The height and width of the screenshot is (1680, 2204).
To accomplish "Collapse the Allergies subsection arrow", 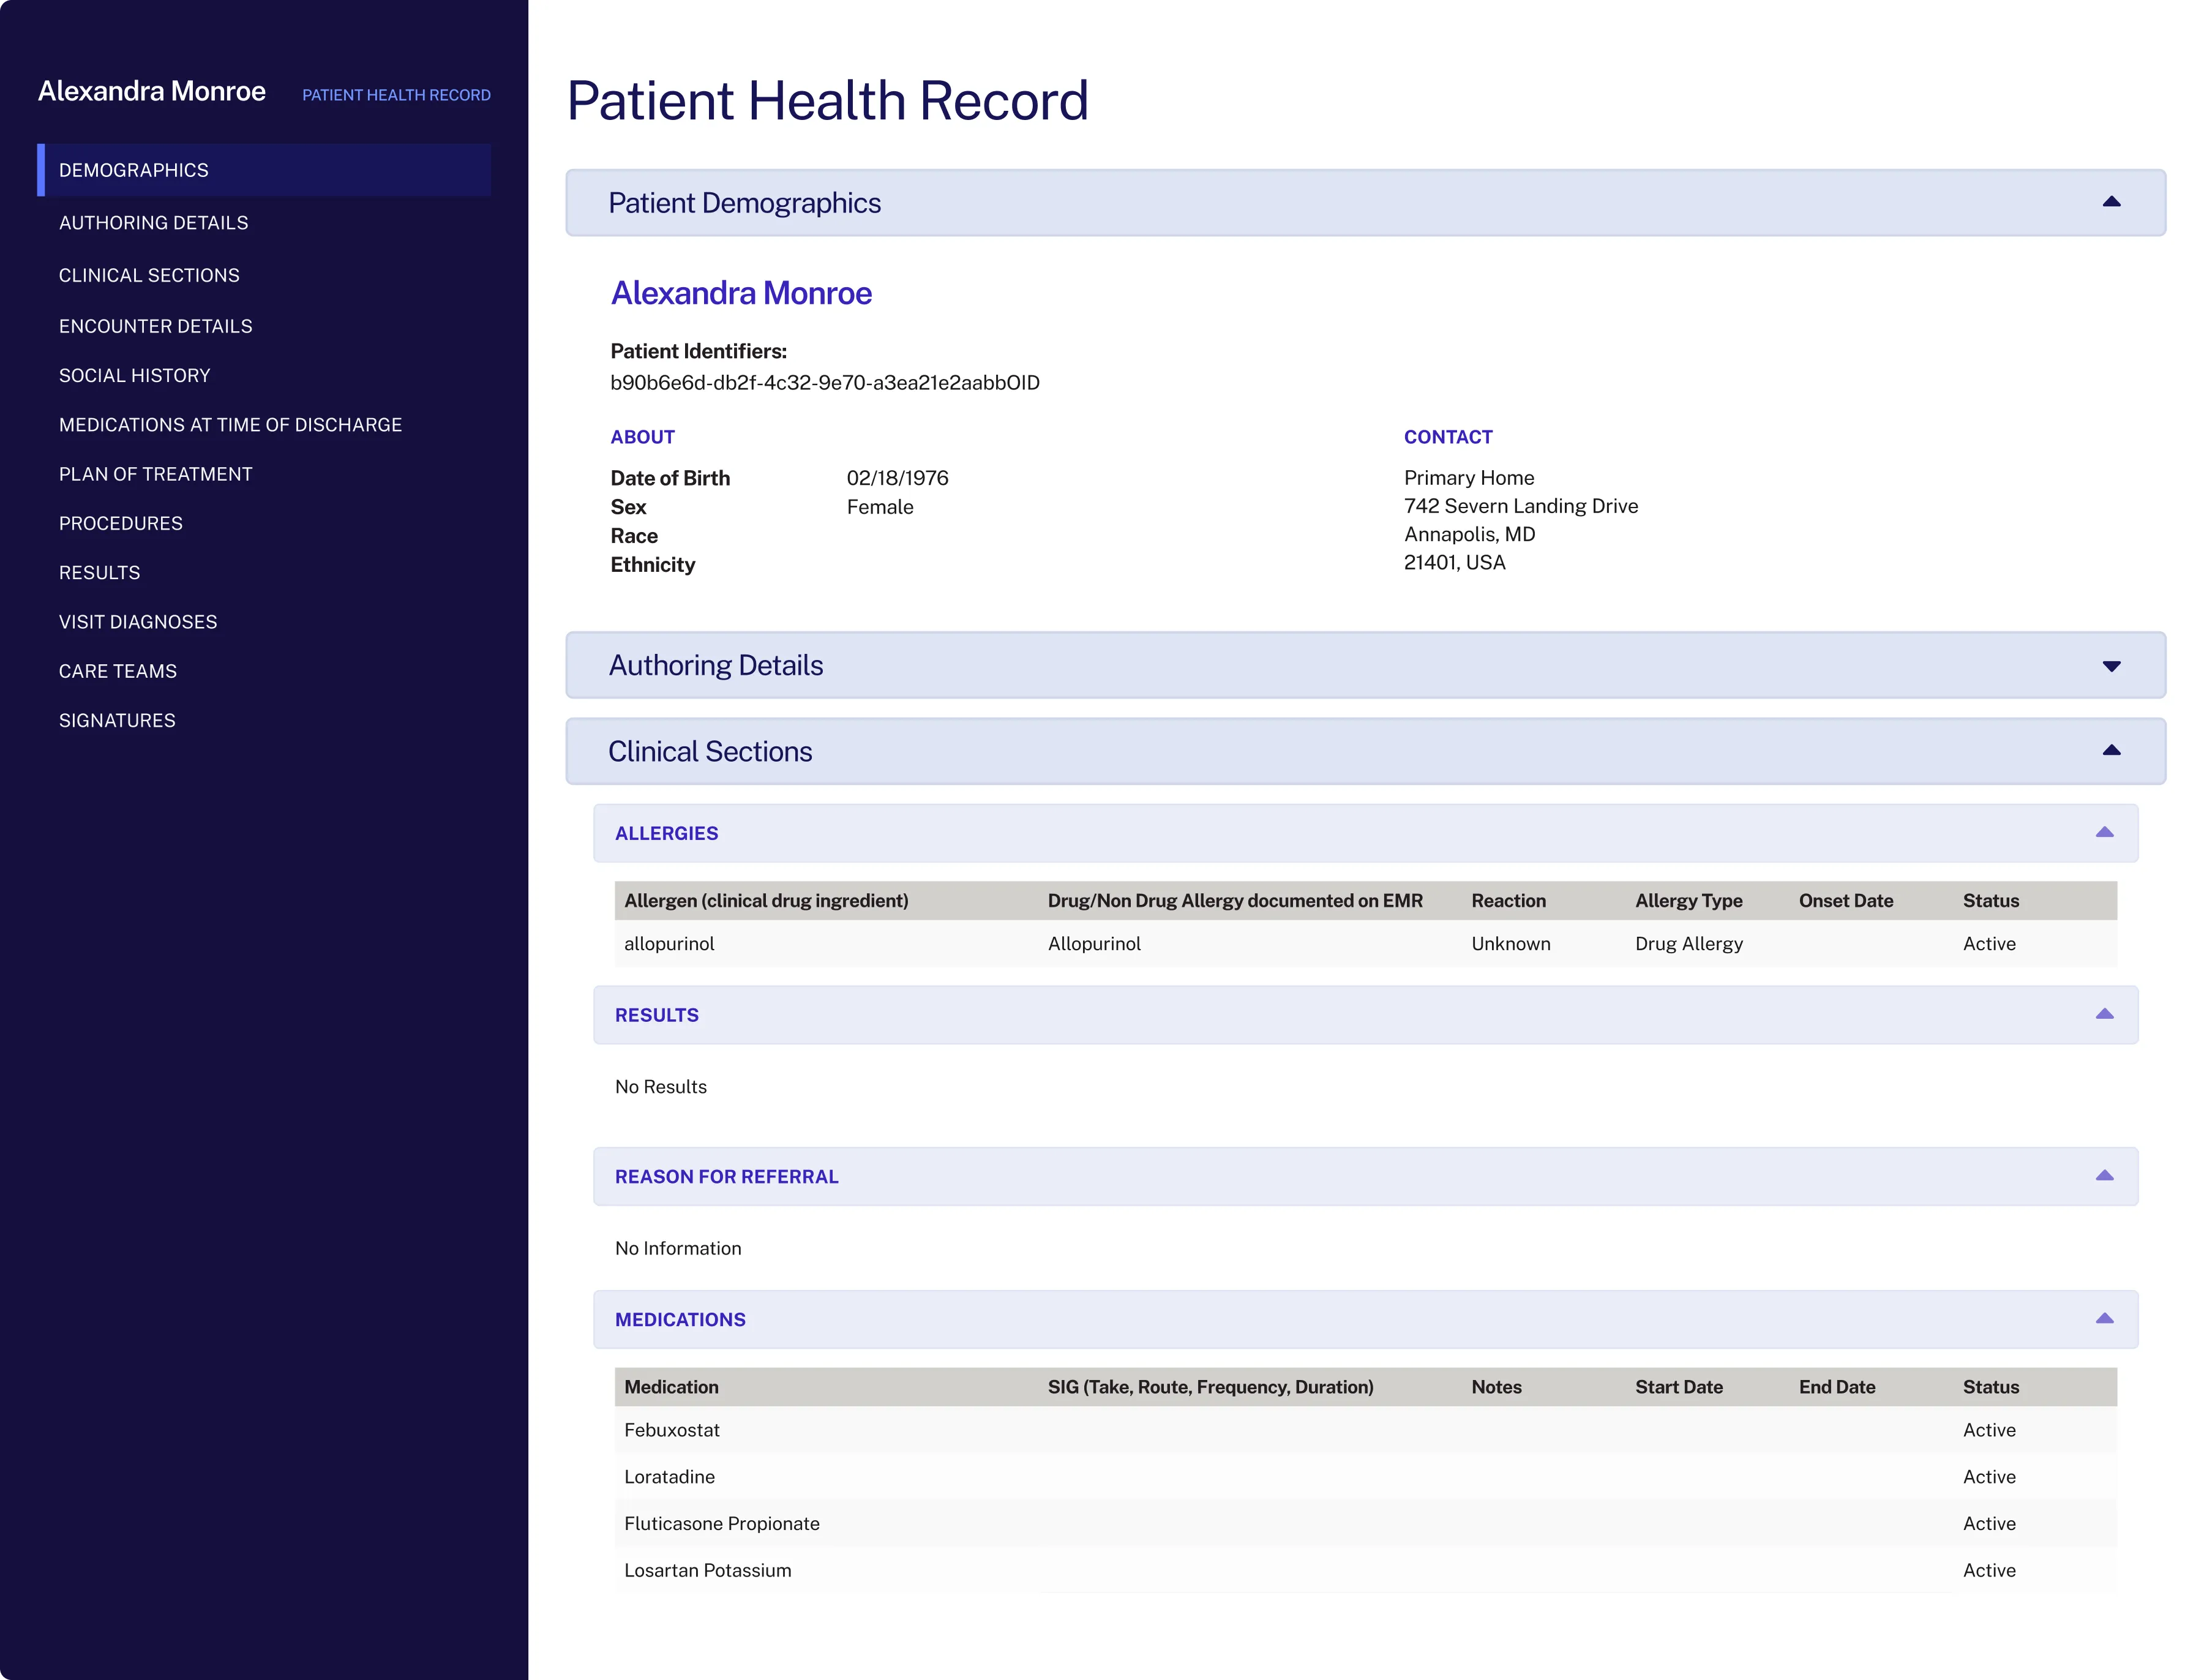I will point(2103,833).
